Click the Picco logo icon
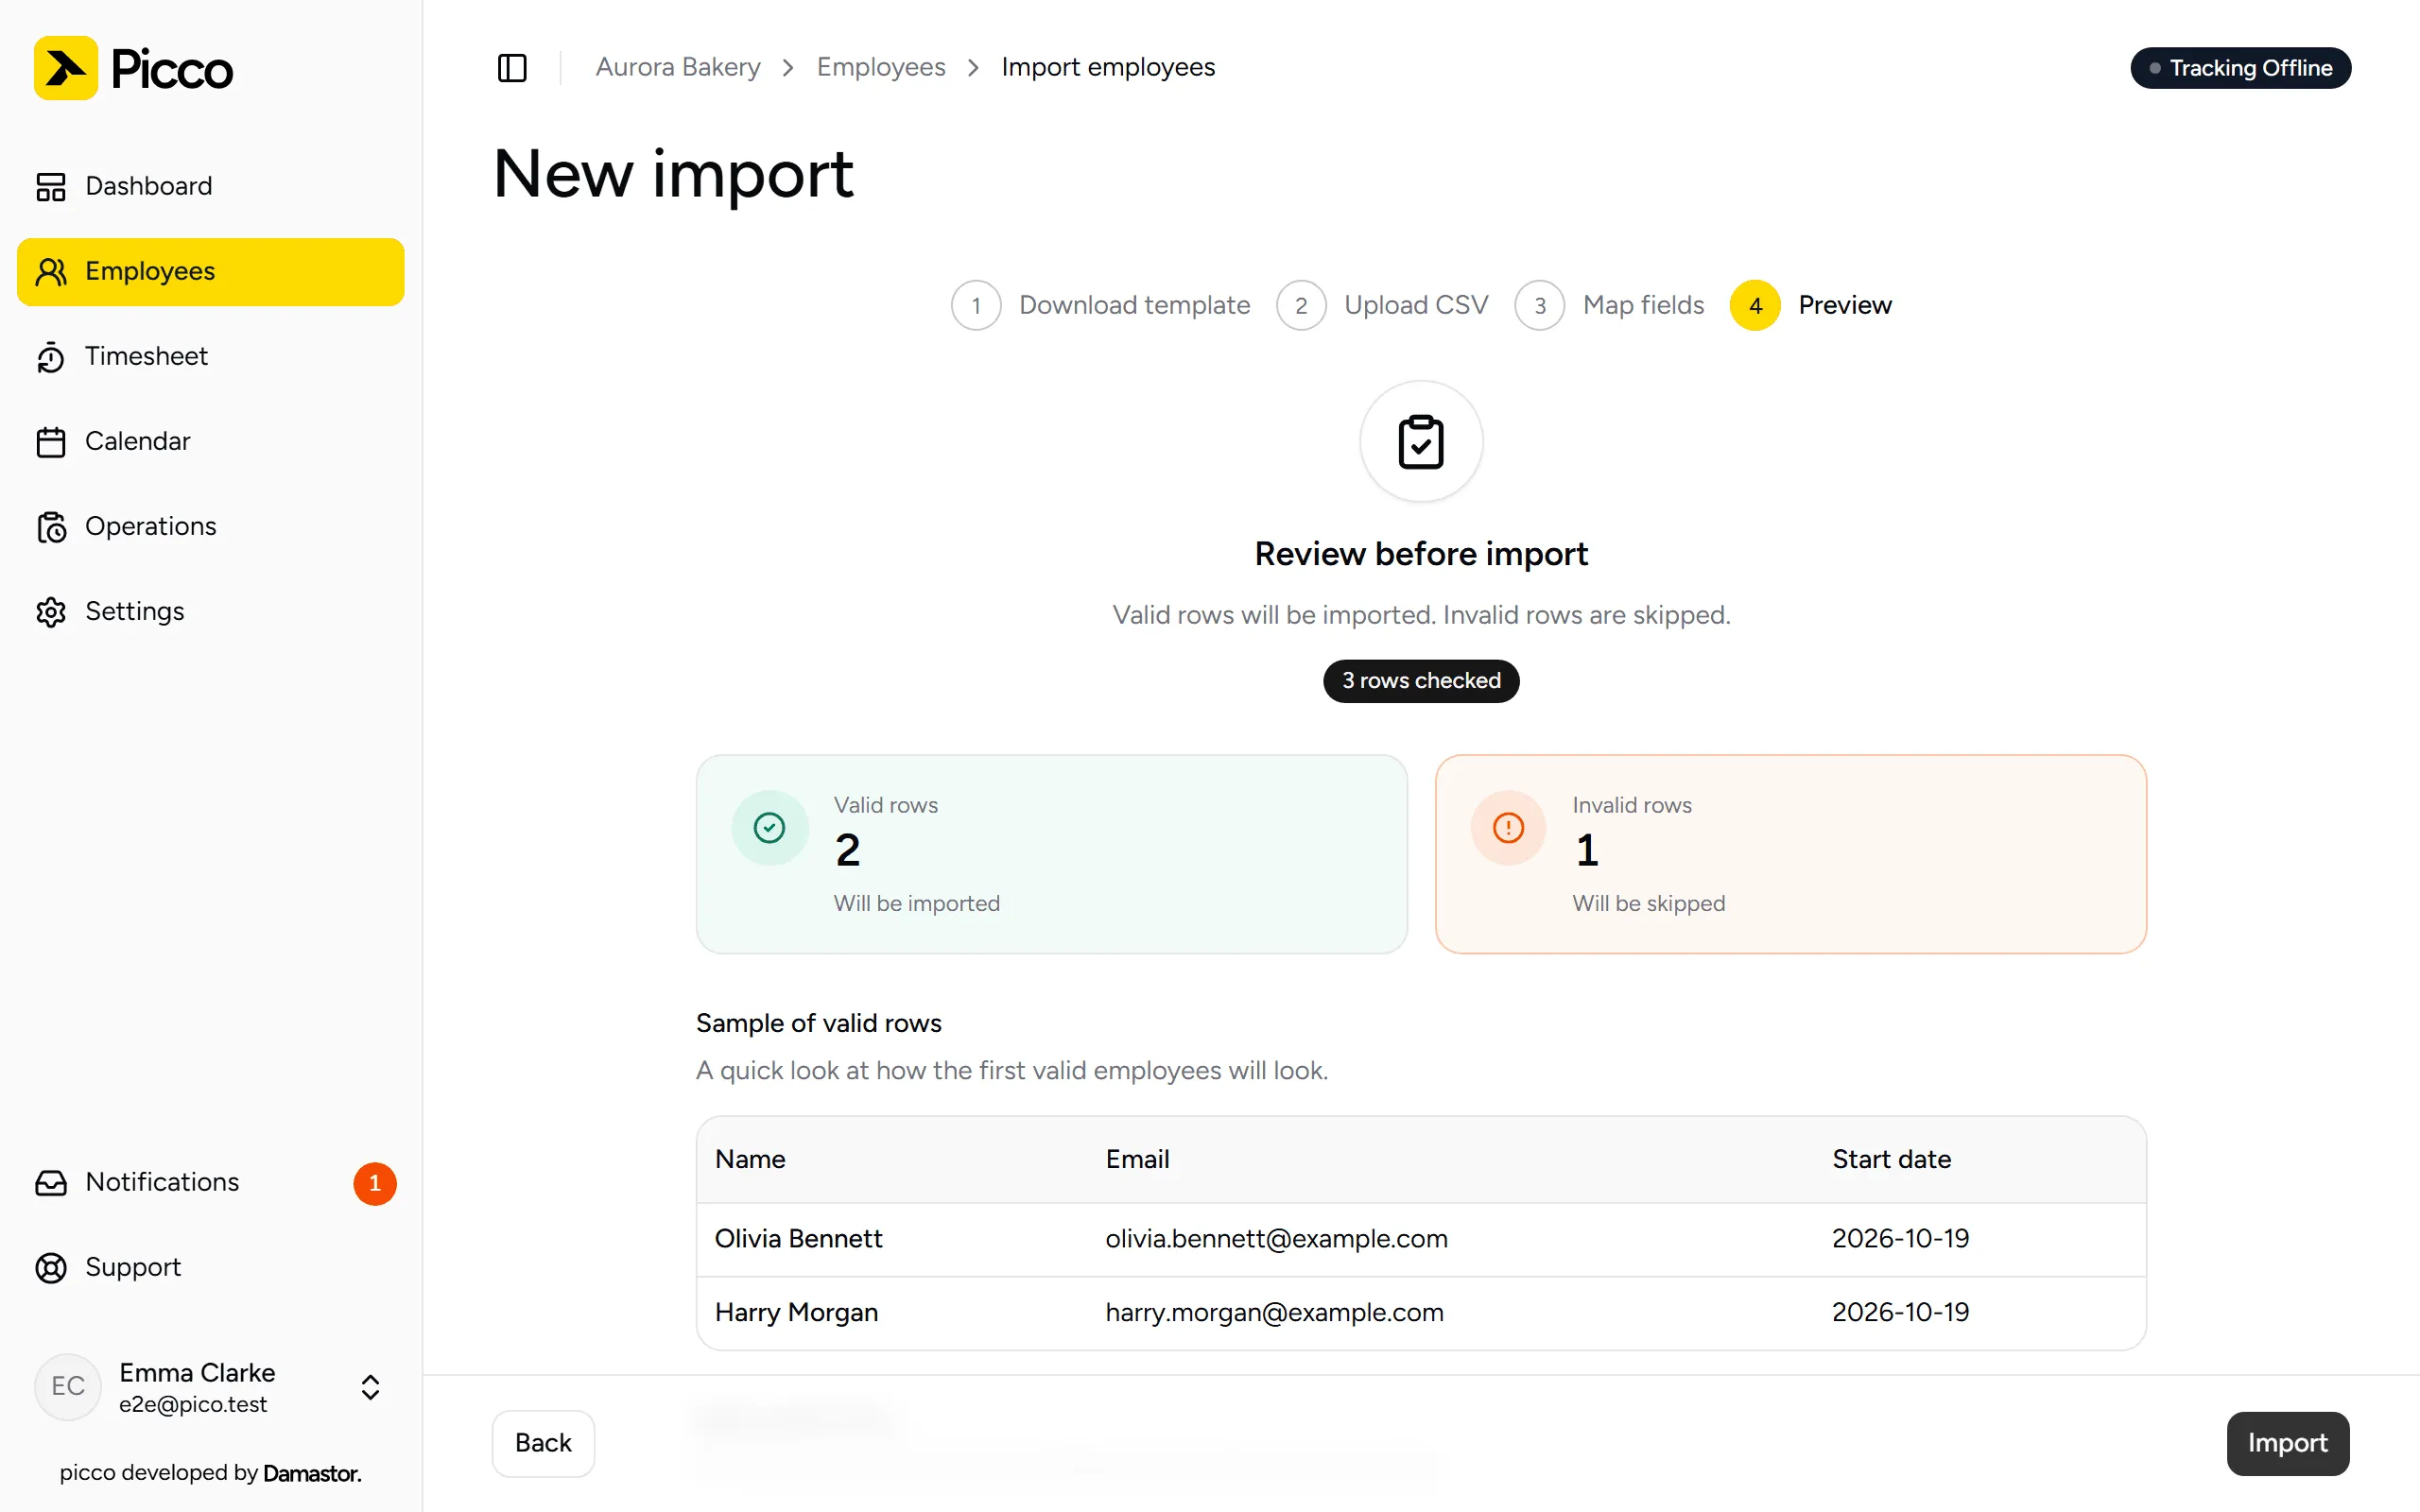This screenshot has height=1512, width=2420. click(66, 68)
